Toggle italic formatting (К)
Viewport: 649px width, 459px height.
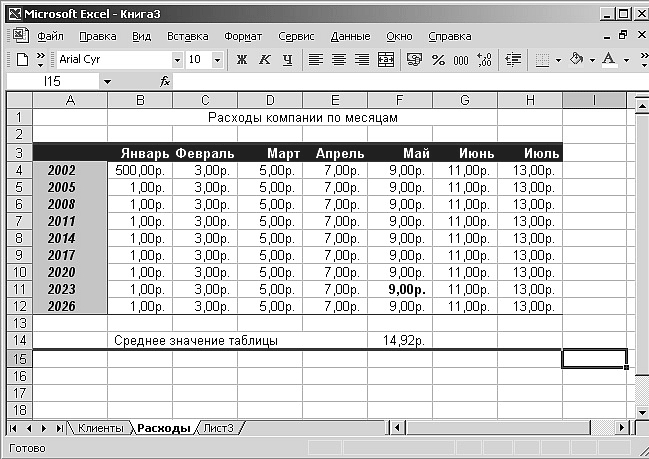[264, 60]
